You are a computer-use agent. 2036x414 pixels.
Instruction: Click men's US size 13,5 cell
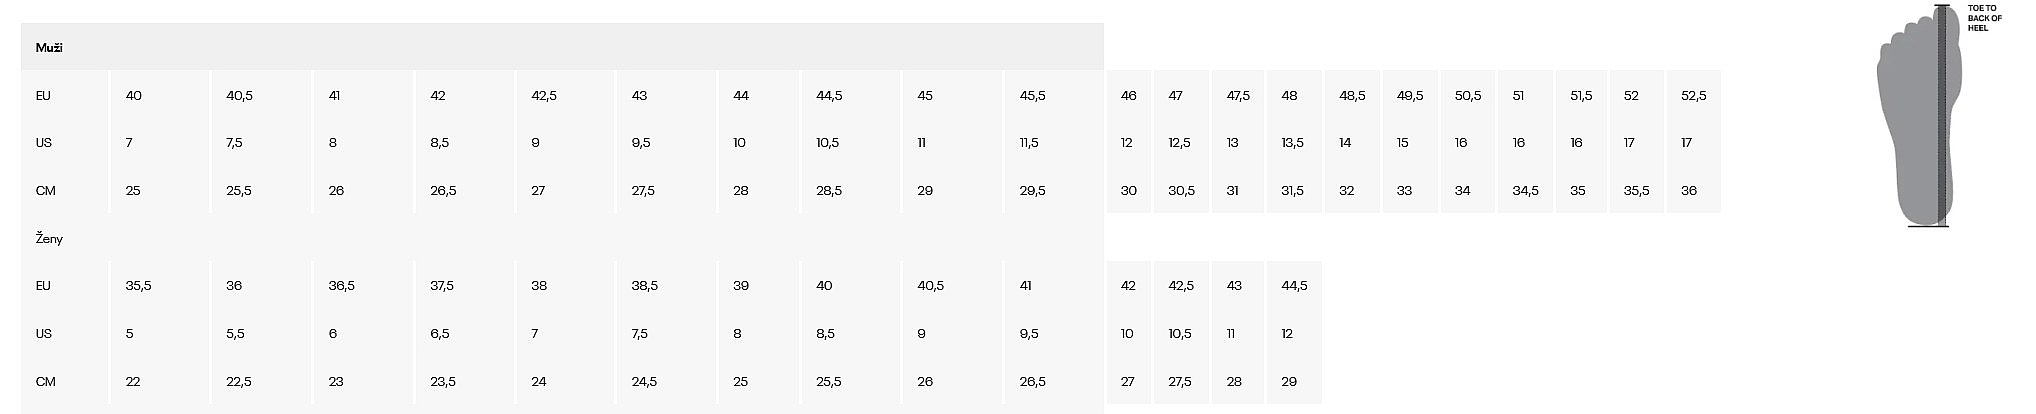point(1293,143)
